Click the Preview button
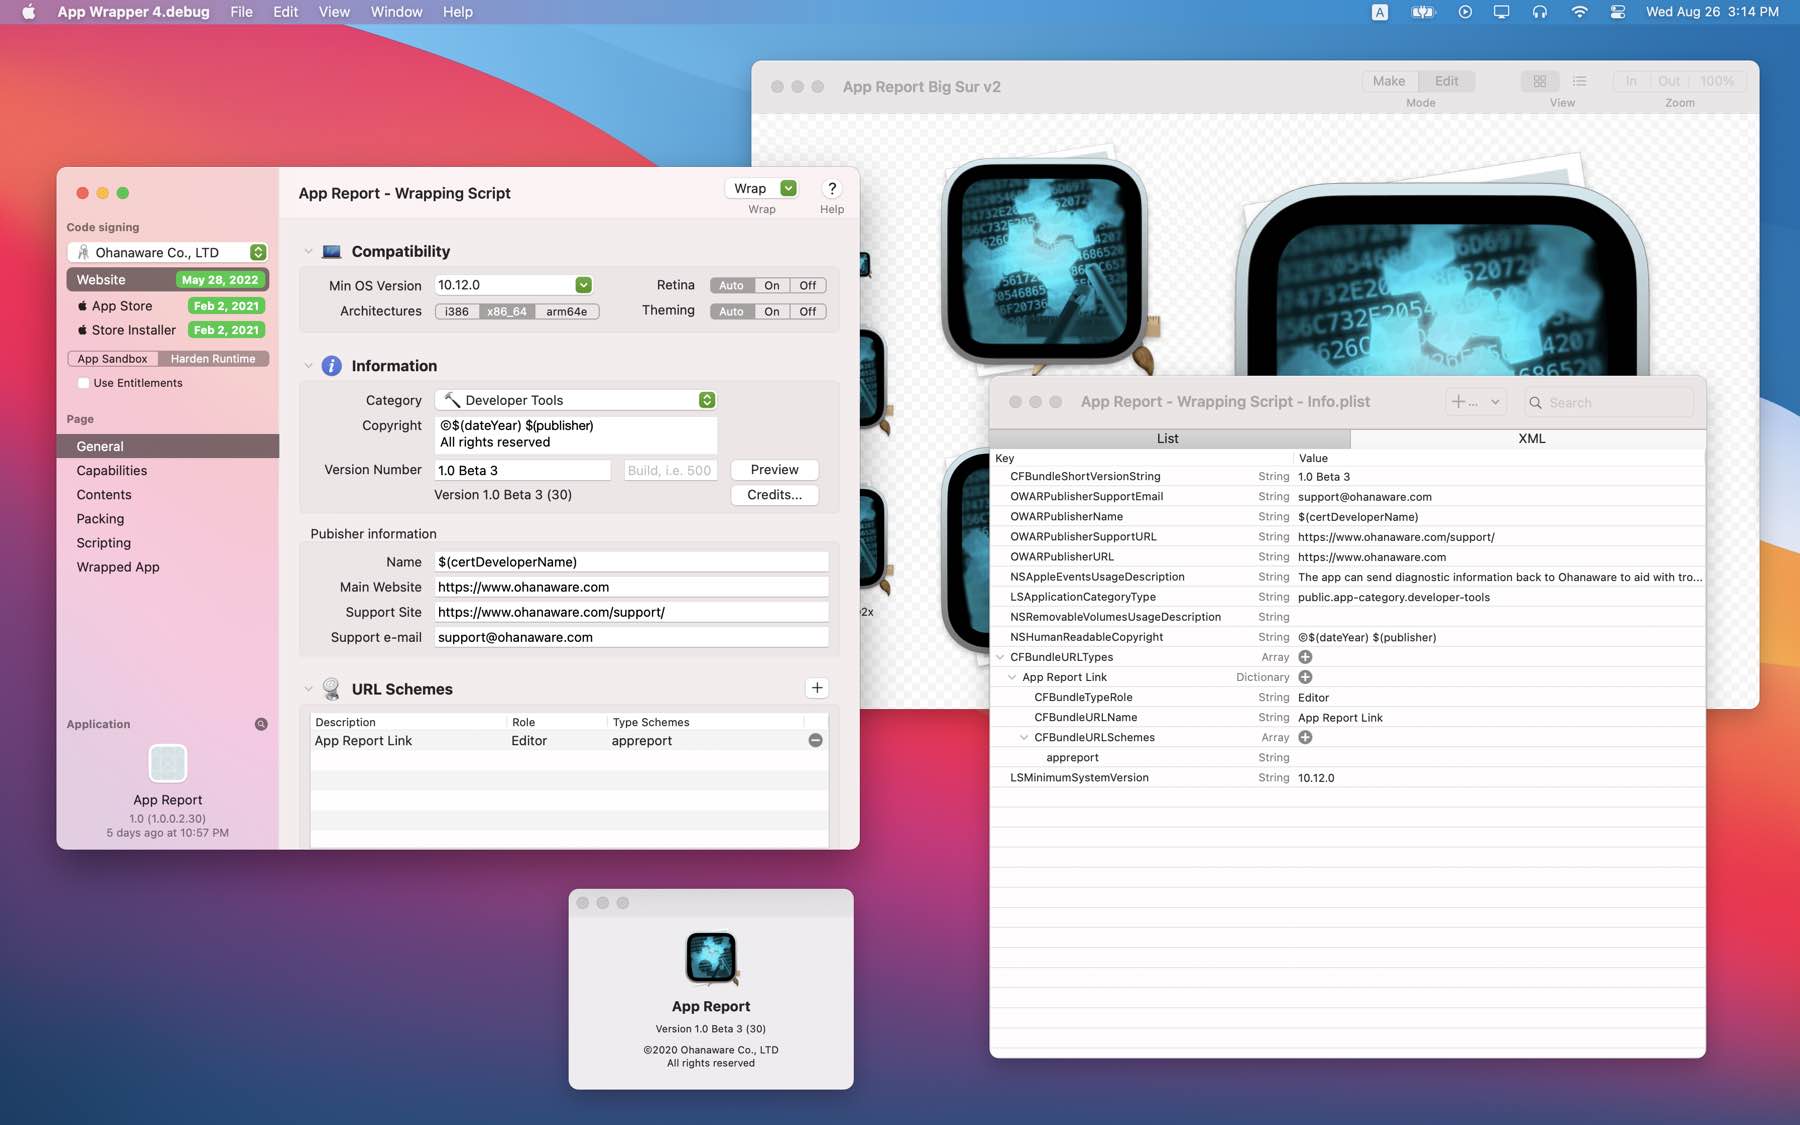The height and width of the screenshot is (1125, 1800). pos(775,470)
